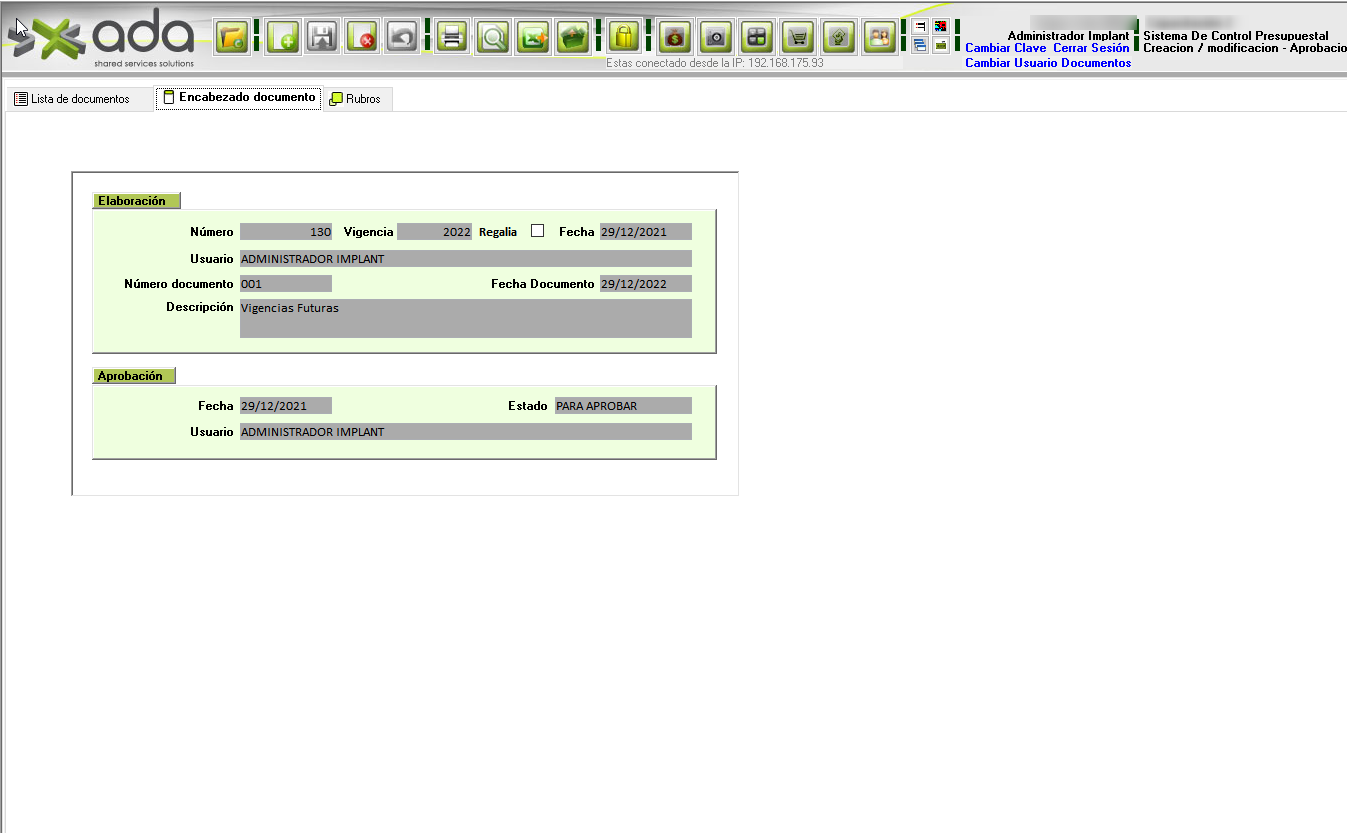
Task: Create a new document with the plus icon
Action: pyautogui.click(x=283, y=38)
